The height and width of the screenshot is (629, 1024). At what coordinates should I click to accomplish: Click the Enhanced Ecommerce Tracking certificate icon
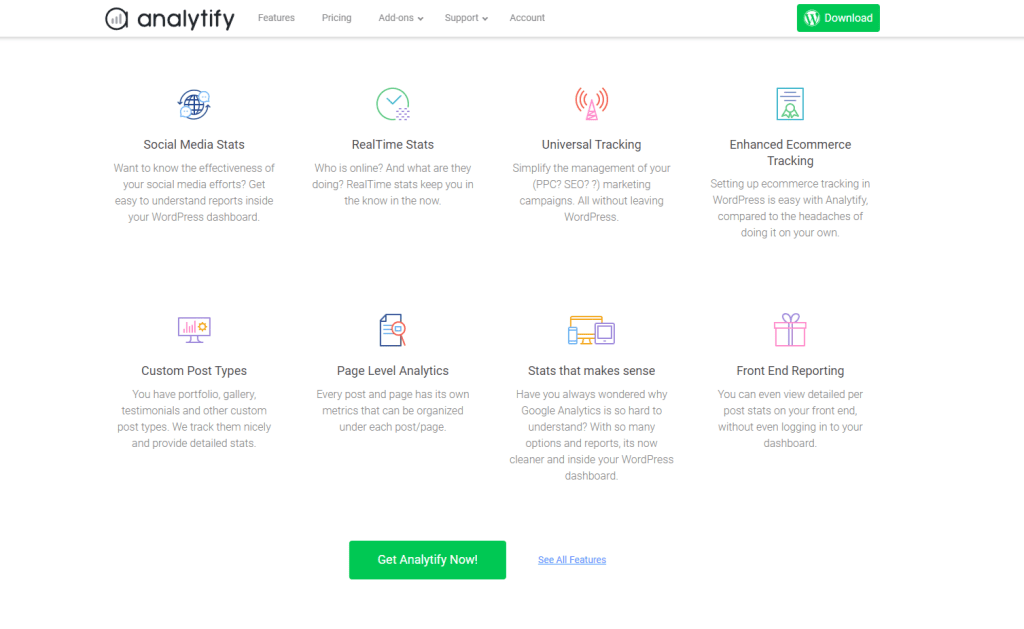[790, 104]
